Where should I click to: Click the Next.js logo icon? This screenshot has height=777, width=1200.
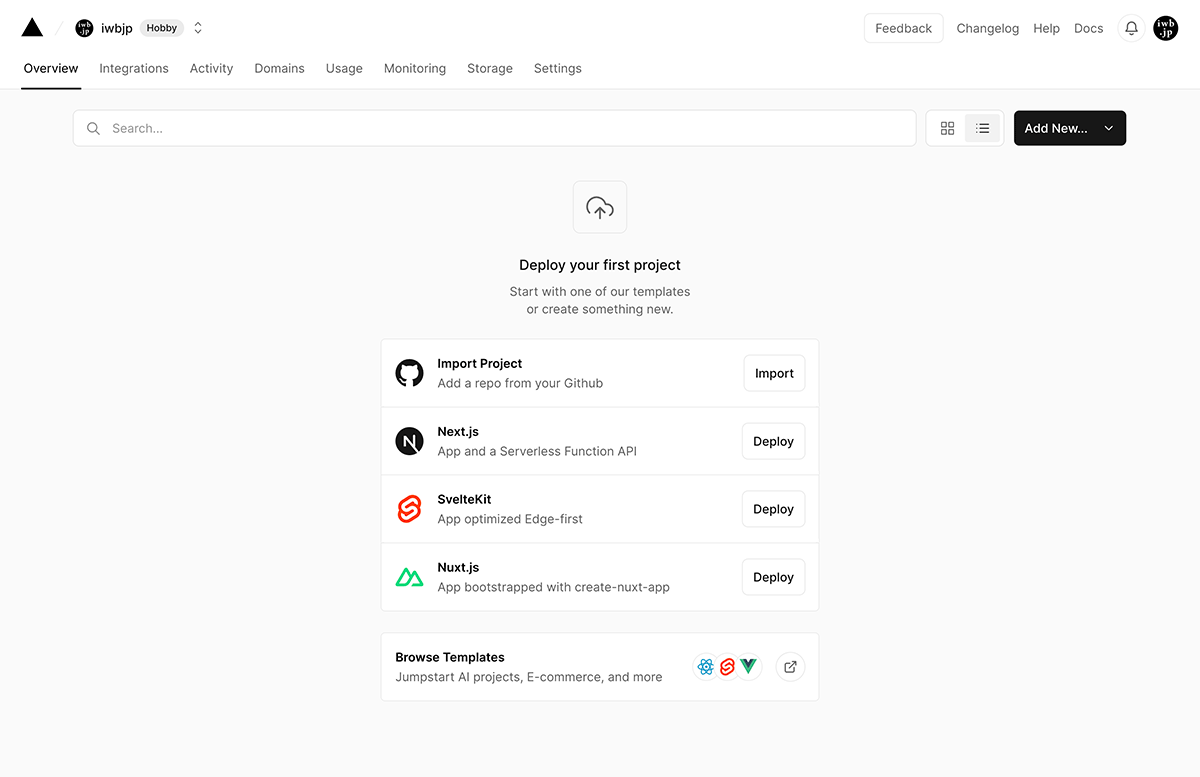point(409,441)
